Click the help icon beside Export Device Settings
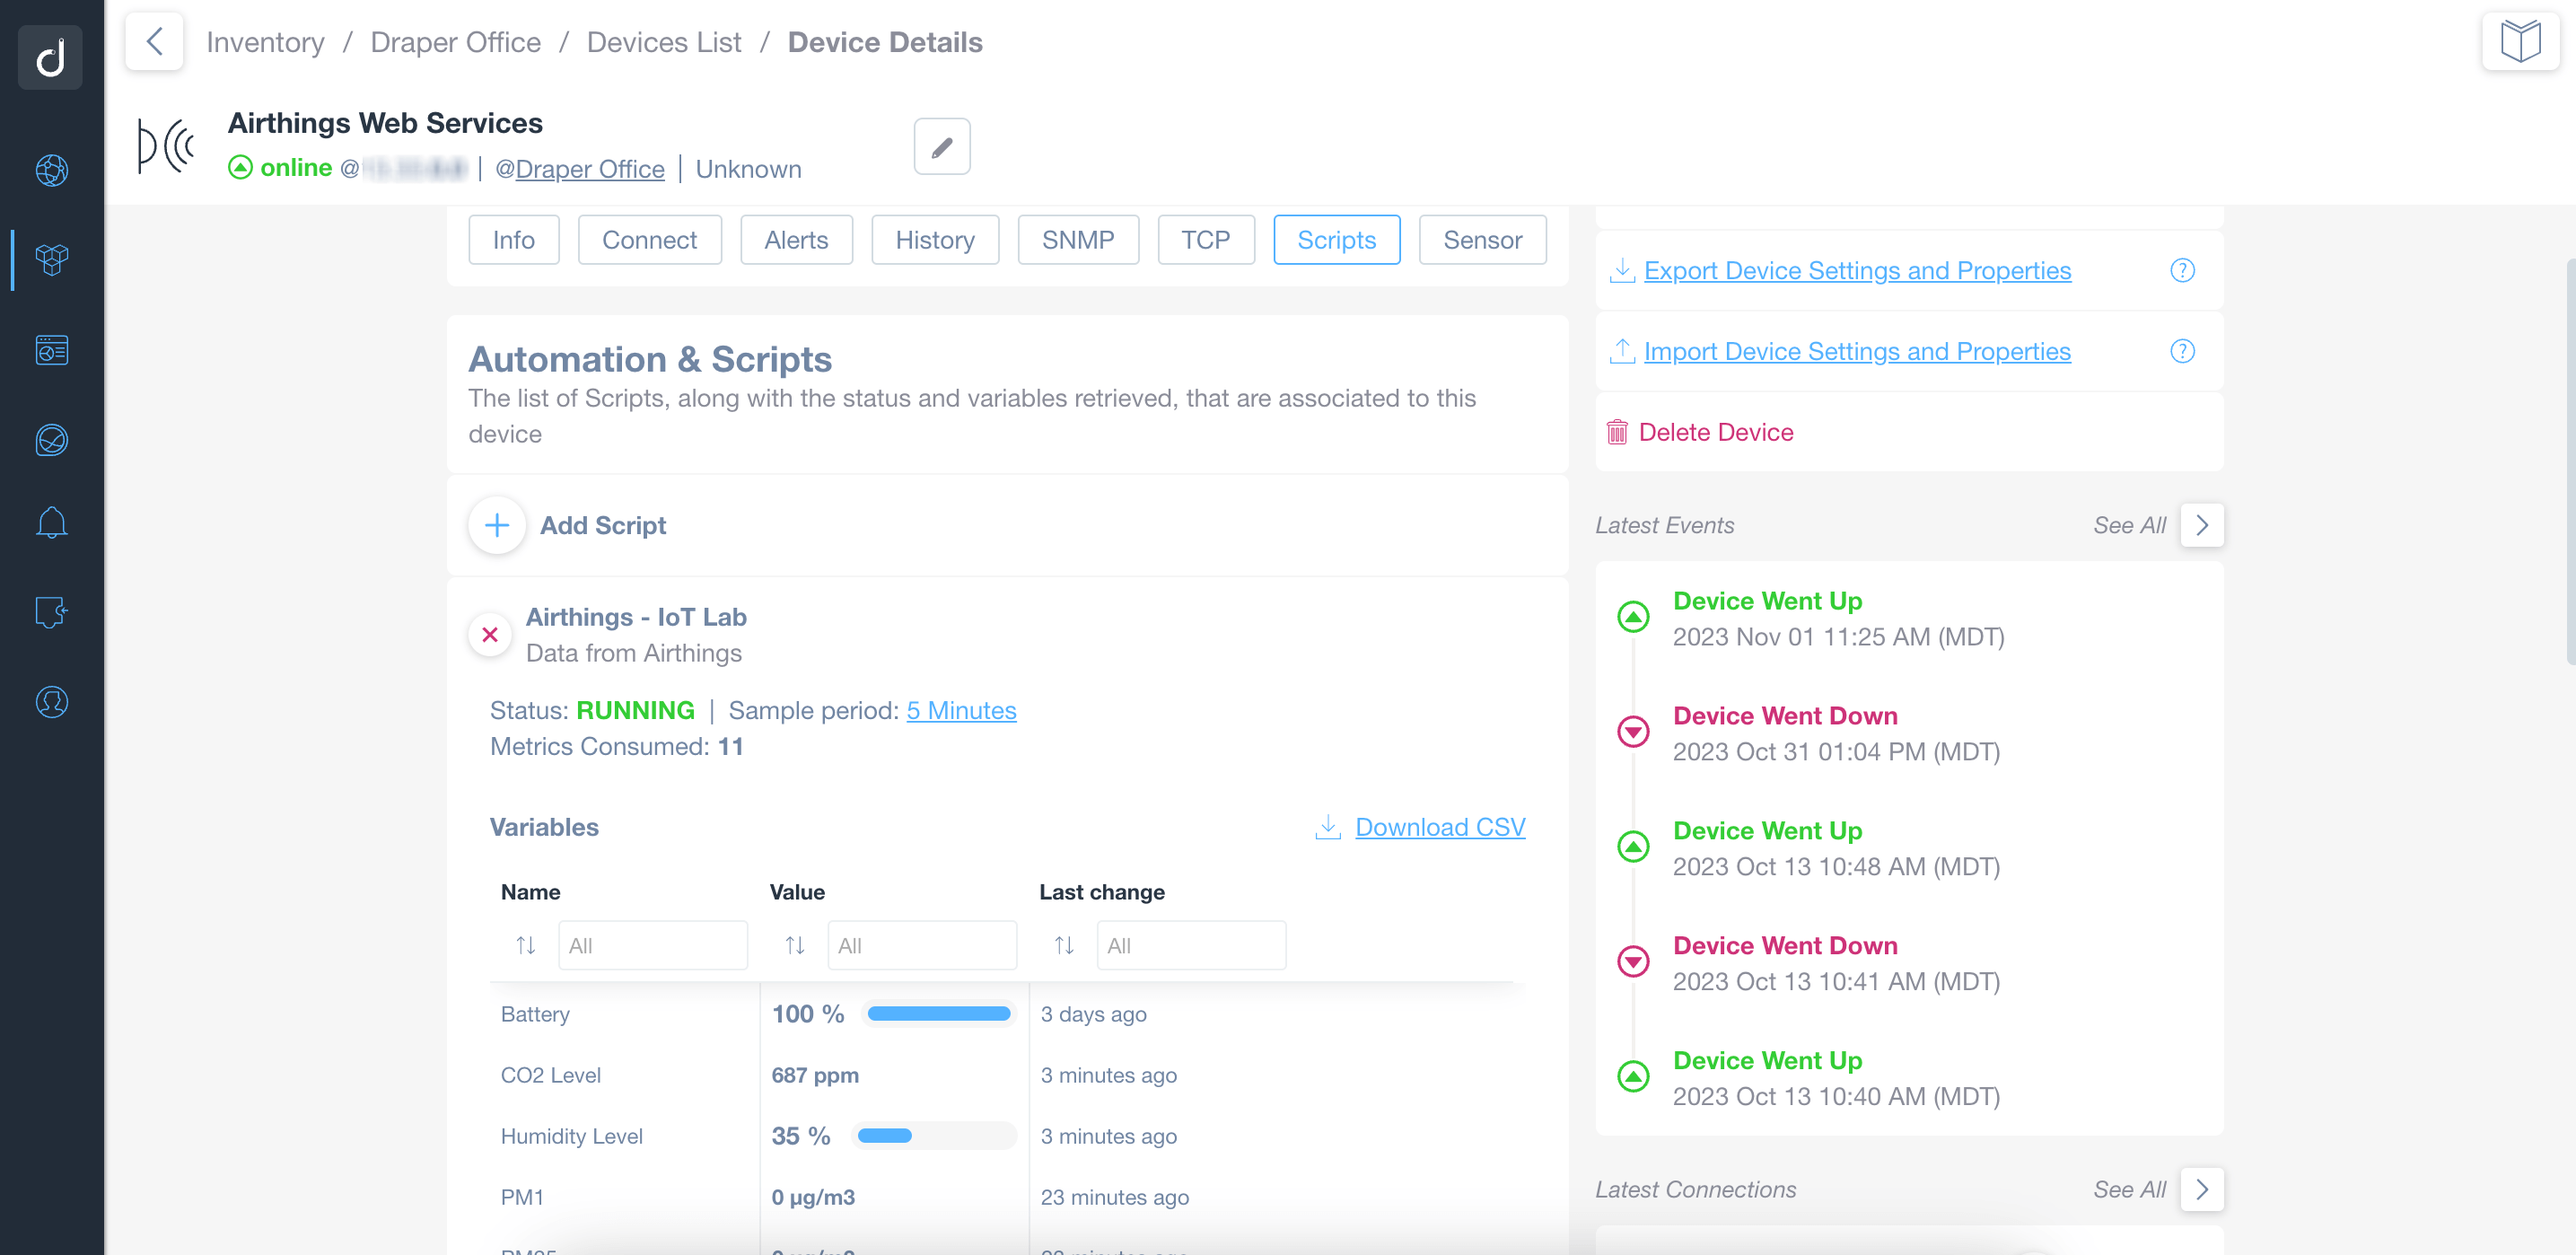This screenshot has width=2576, height=1255. (x=2182, y=271)
